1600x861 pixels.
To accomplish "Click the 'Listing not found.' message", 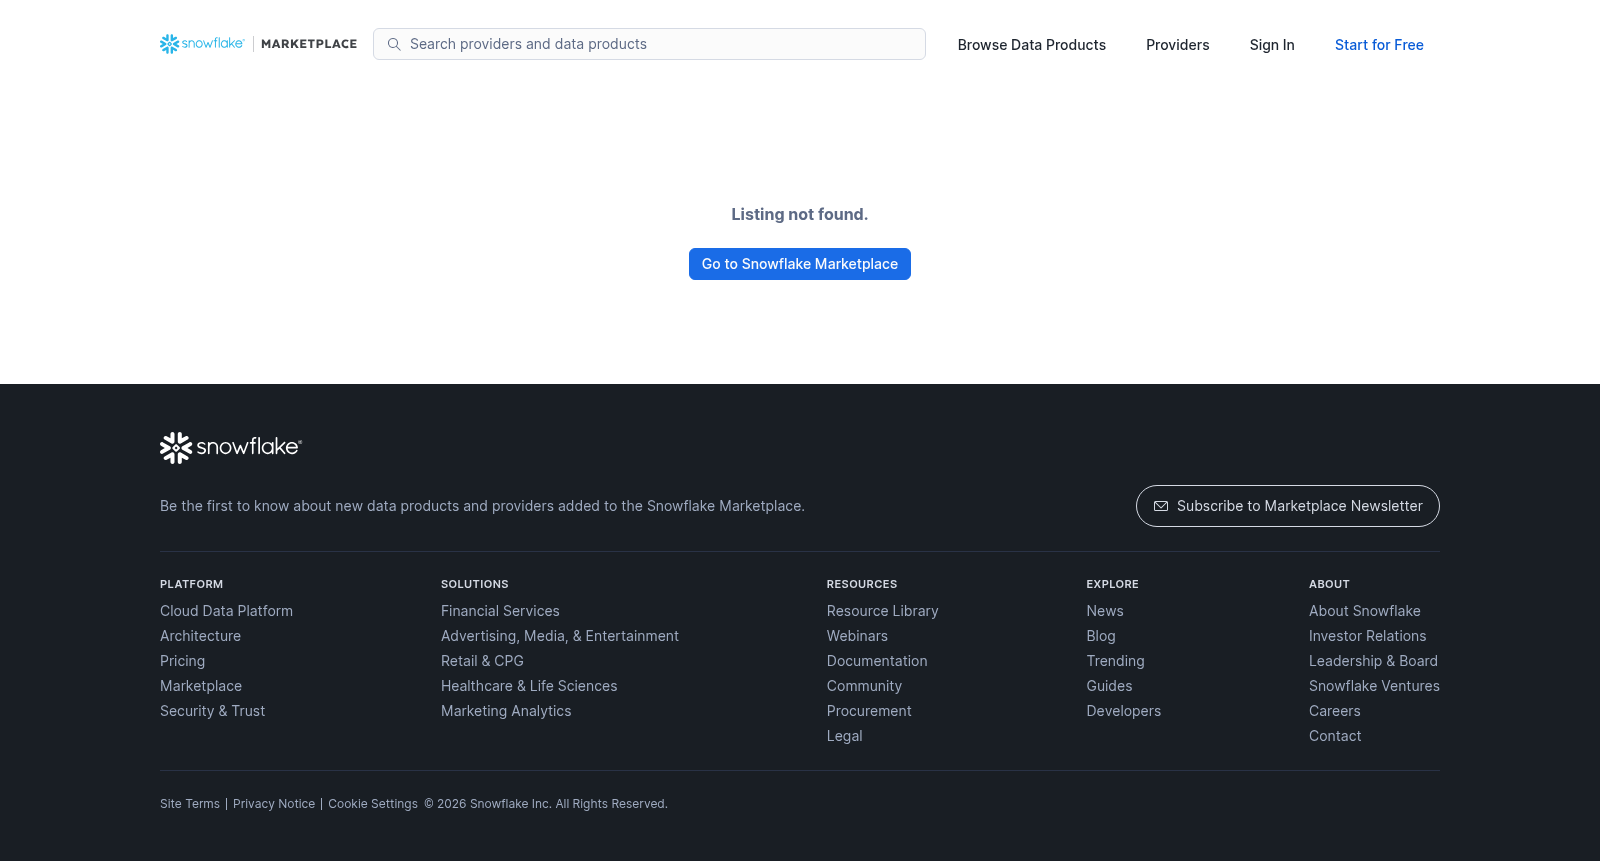I will [800, 214].
